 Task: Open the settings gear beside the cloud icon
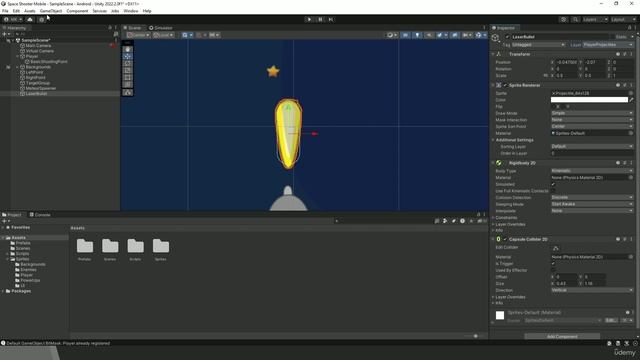tap(41, 19)
